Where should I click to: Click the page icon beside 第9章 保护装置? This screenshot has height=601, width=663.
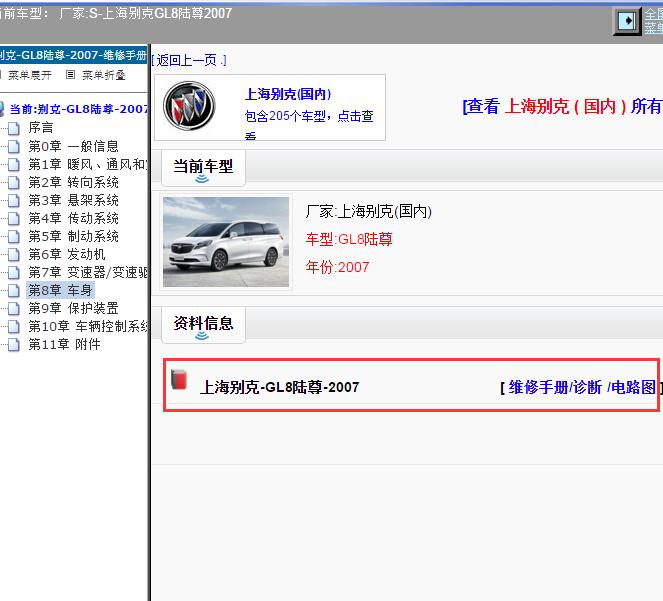tap(14, 308)
